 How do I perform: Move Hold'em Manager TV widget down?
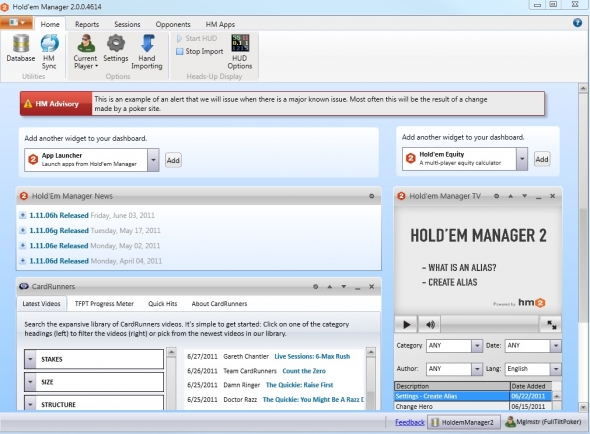pos(525,196)
